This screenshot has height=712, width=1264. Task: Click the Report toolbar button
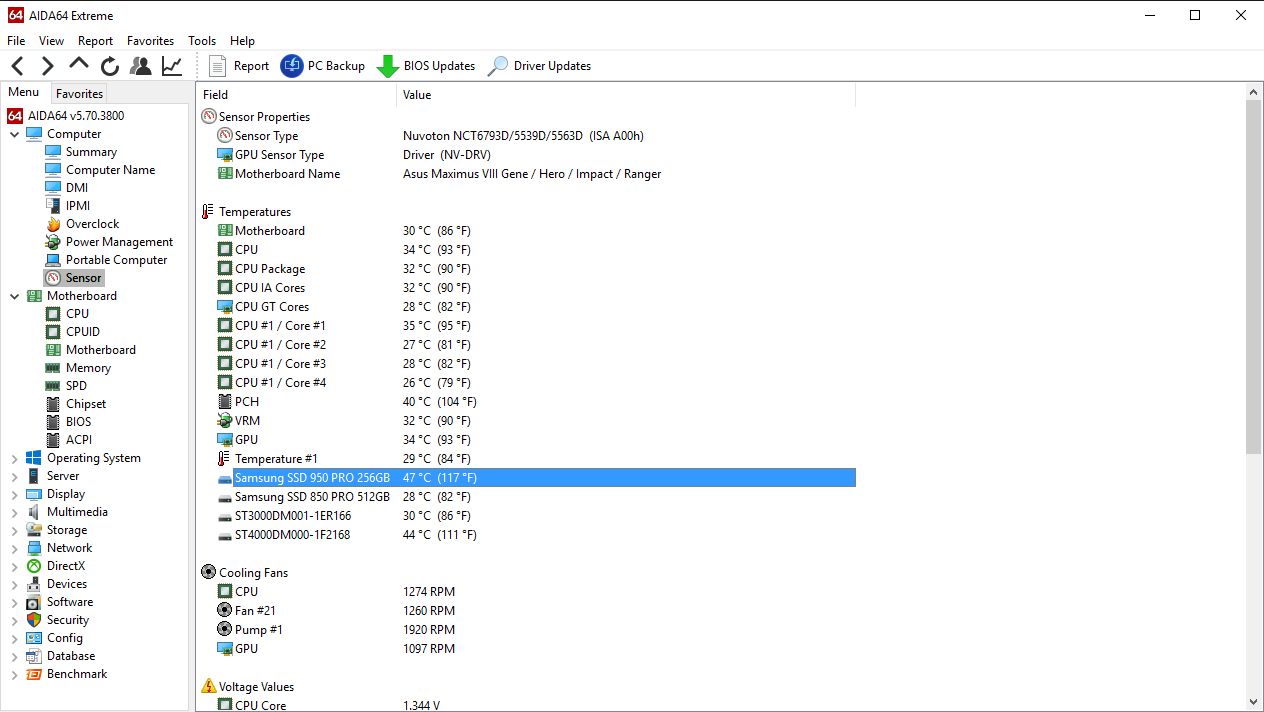coord(239,66)
